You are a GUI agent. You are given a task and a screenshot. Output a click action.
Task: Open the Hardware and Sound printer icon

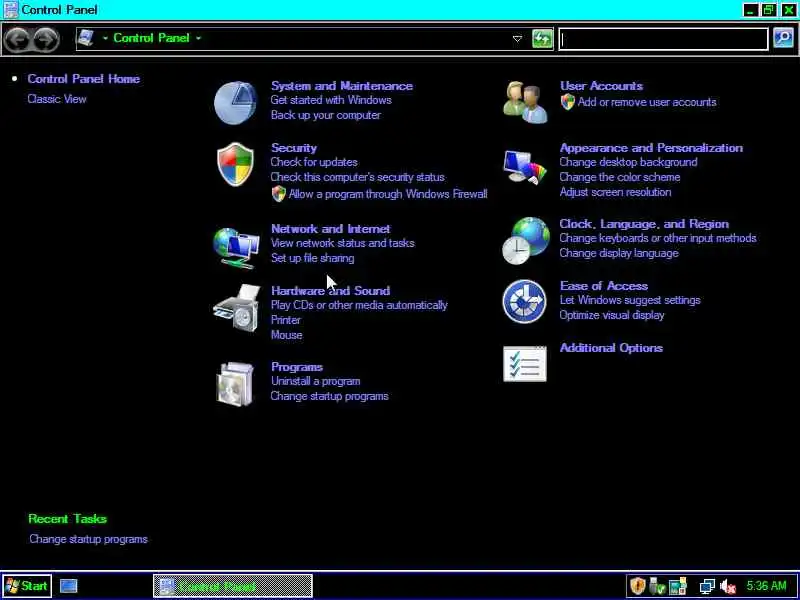237,308
